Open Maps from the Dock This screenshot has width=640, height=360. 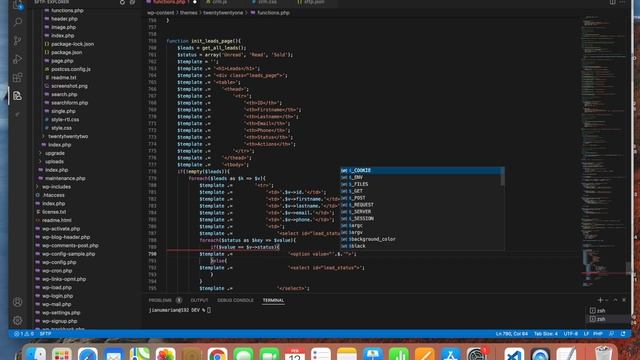pyautogui.click(x=140, y=354)
